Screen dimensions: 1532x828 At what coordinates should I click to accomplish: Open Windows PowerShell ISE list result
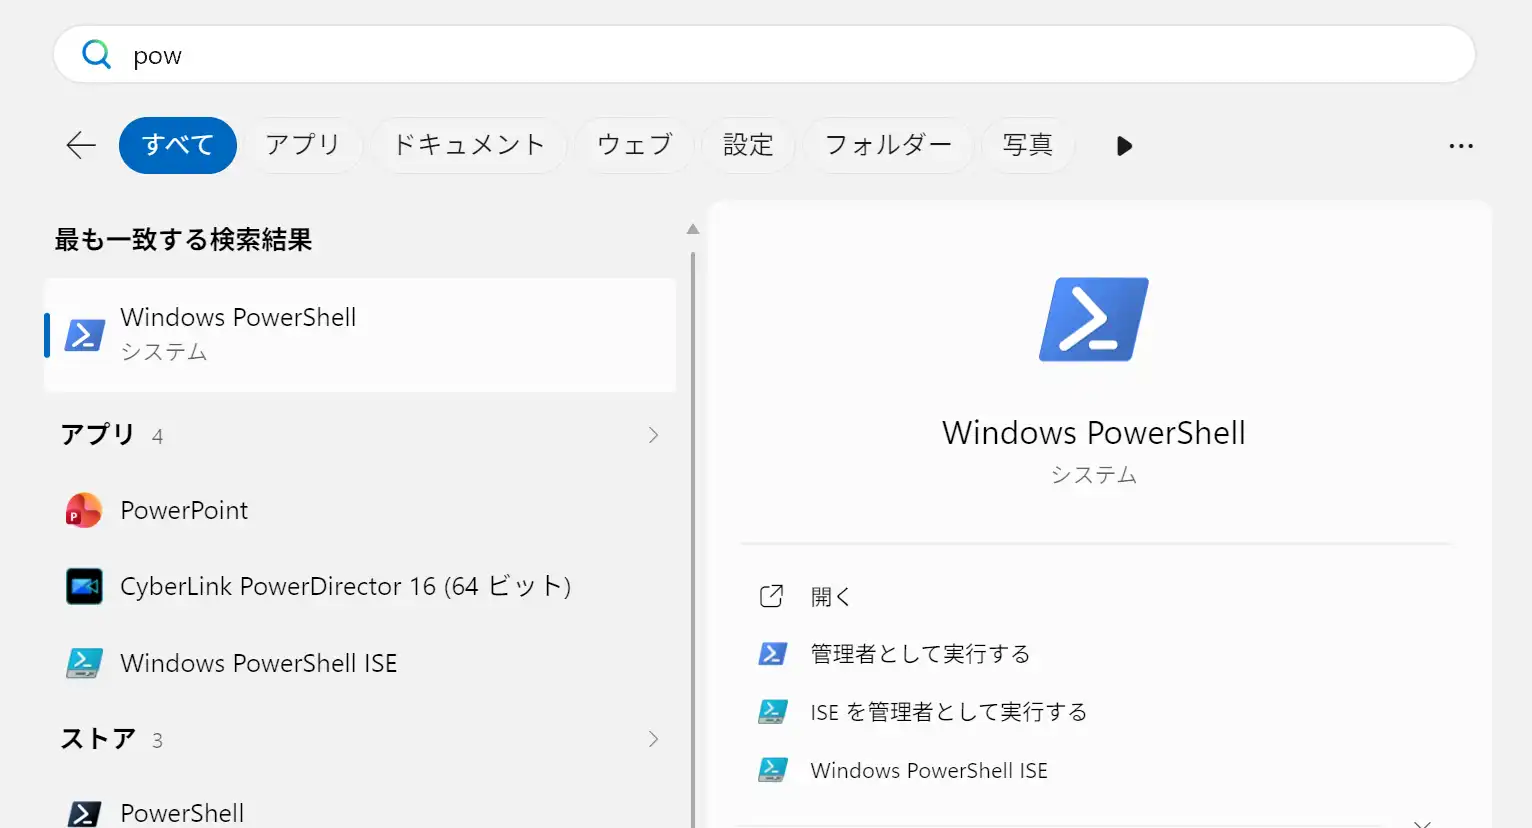360,663
